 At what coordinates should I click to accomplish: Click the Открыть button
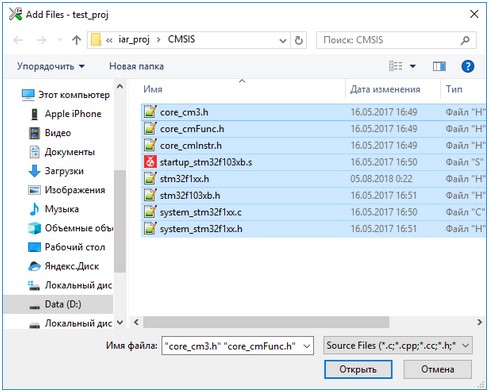[358, 369]
